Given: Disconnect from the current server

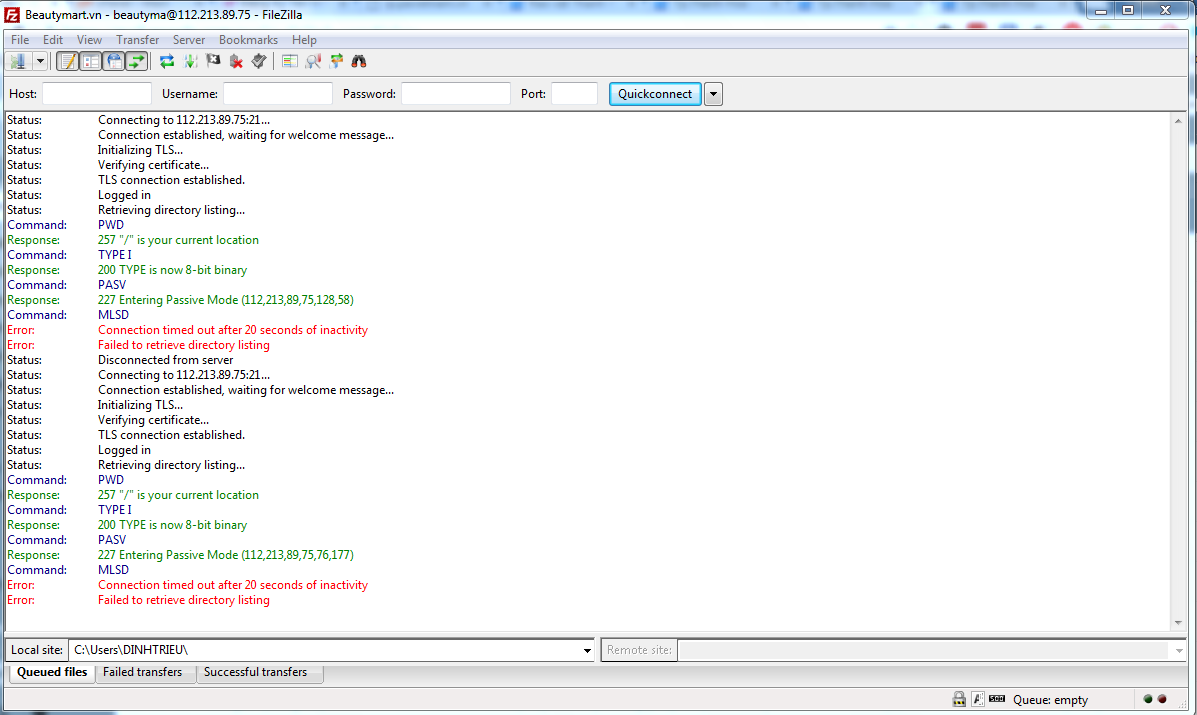Looking at the screenshot, I should coord(236,61).
